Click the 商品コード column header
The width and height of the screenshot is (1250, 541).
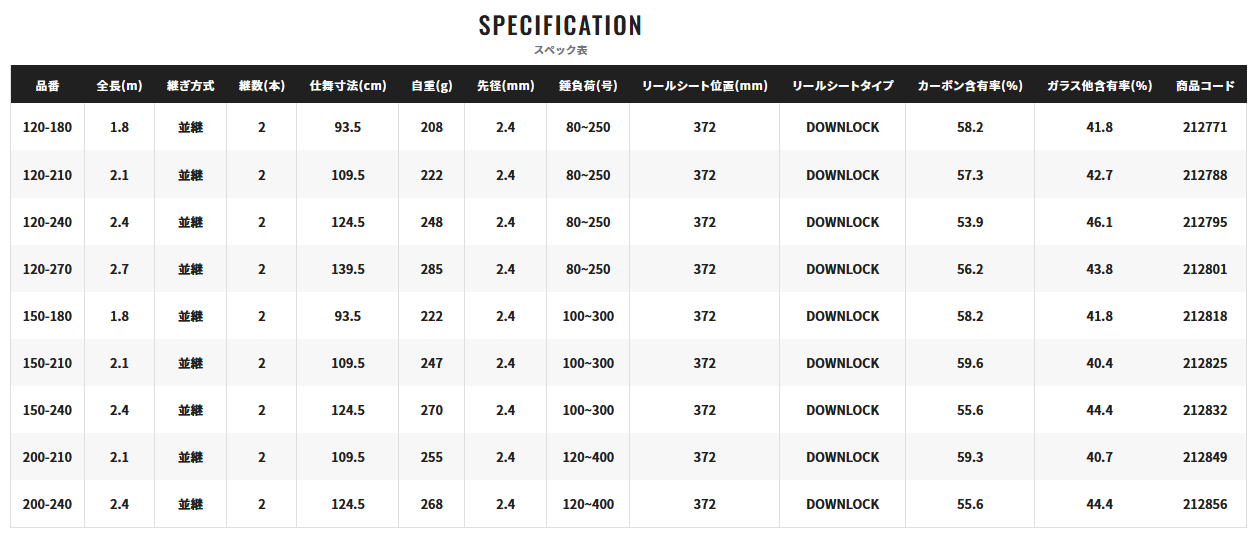(1205, 86)
